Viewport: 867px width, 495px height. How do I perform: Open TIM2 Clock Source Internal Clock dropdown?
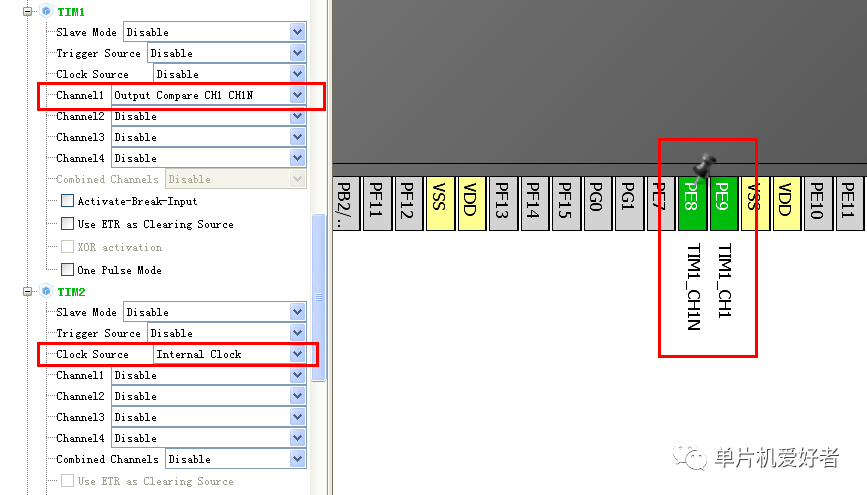(229, 354)
